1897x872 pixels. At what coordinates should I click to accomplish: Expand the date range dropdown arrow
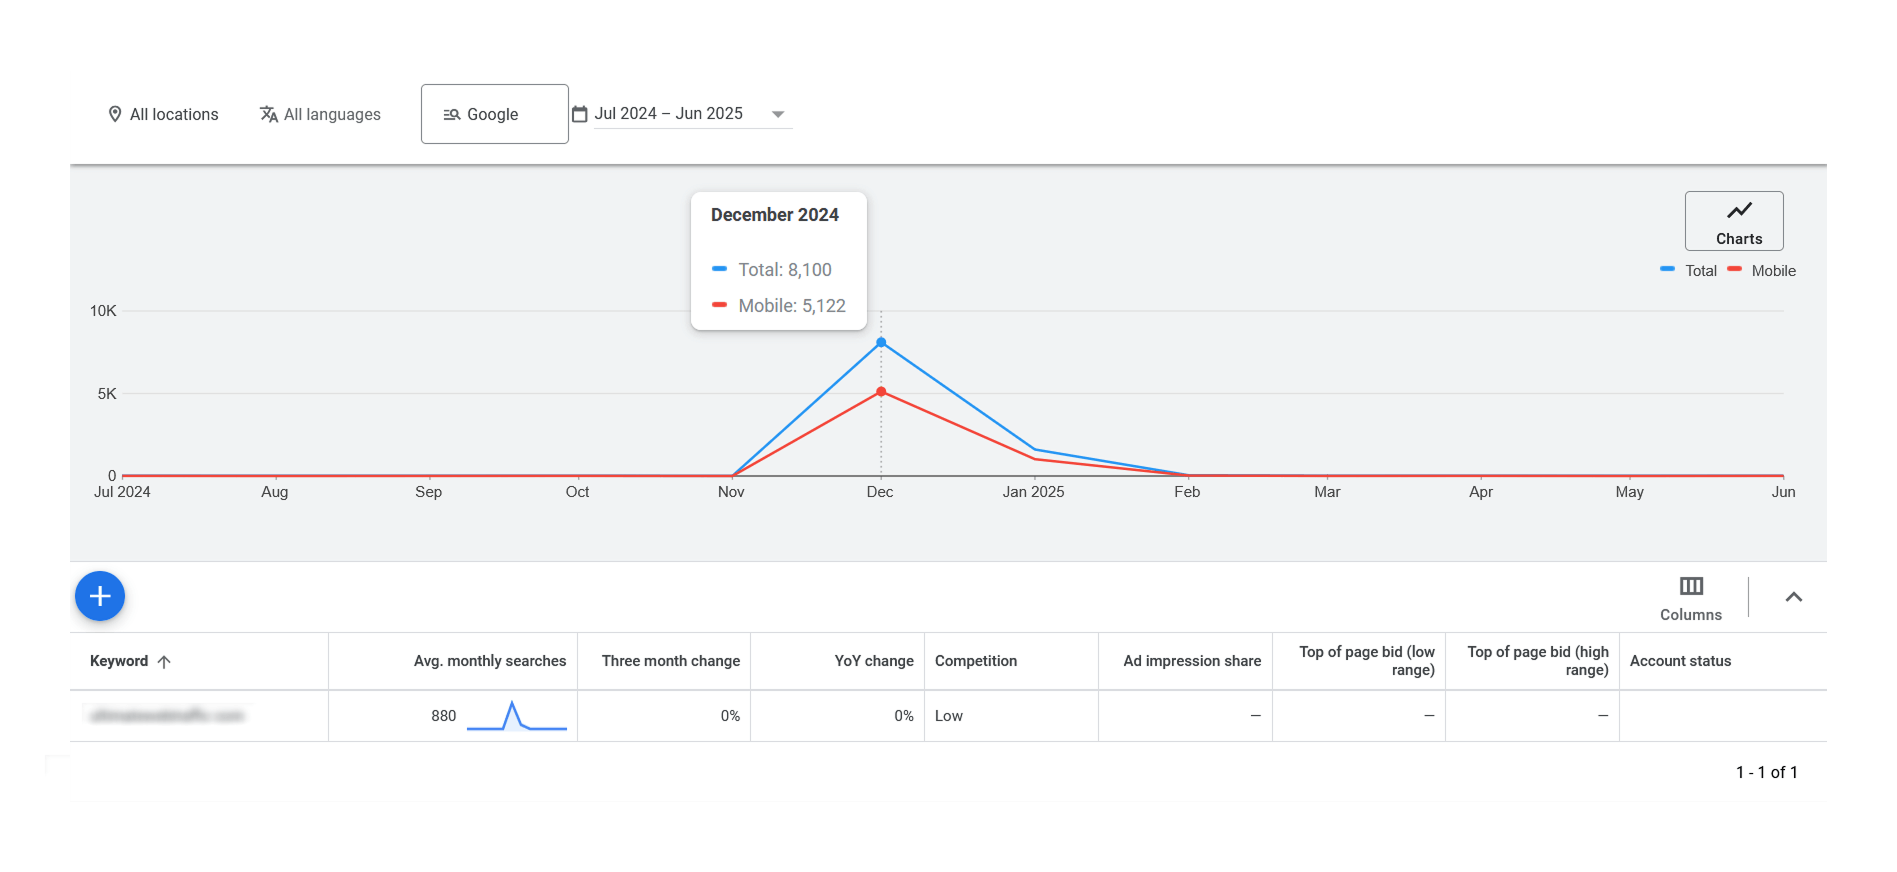778,115
